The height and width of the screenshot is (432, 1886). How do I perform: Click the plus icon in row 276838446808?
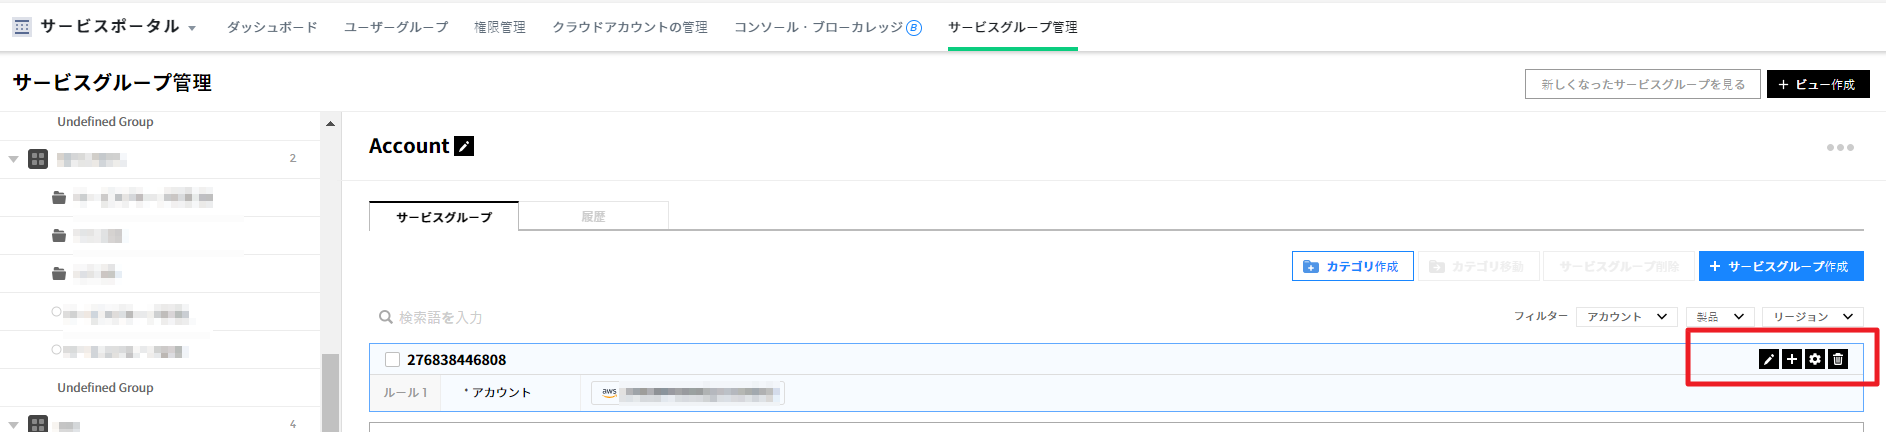click(x=1791, y=359)
